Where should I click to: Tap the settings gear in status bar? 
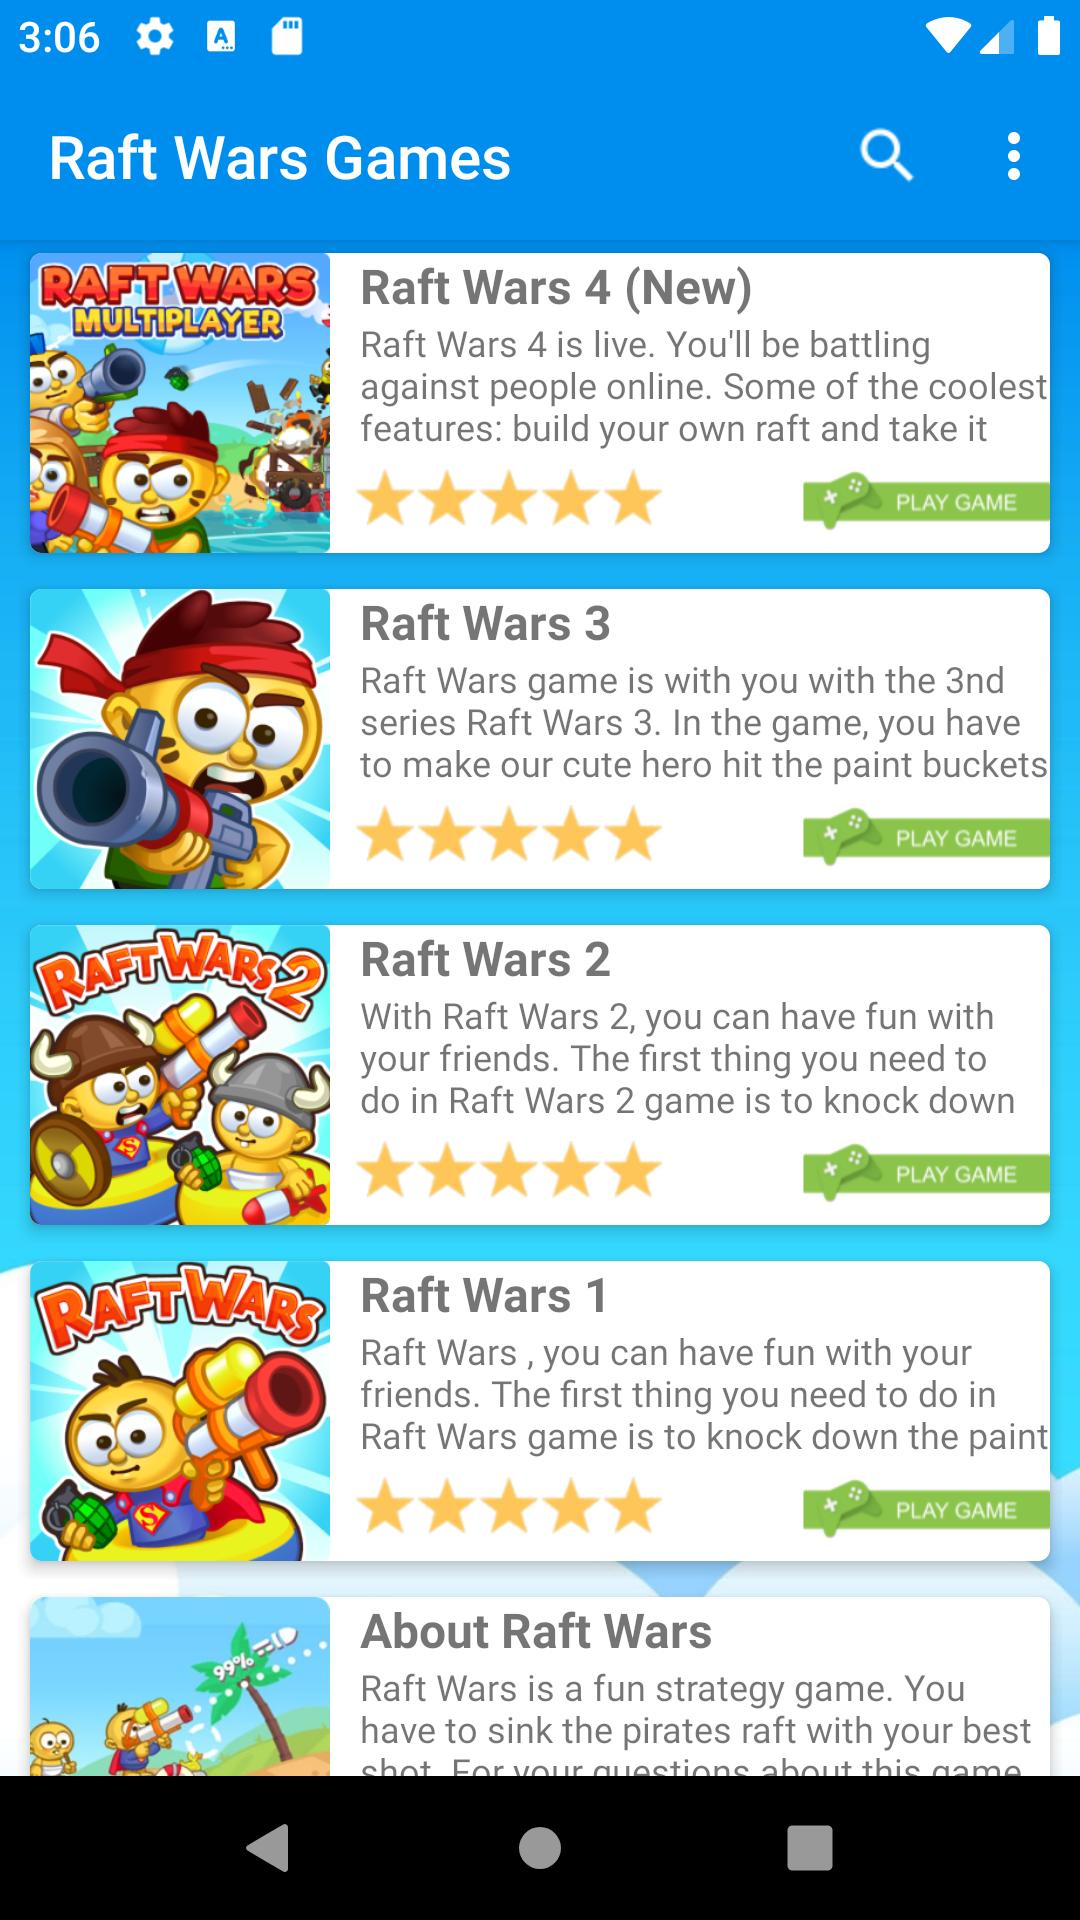tap(155, 37)
